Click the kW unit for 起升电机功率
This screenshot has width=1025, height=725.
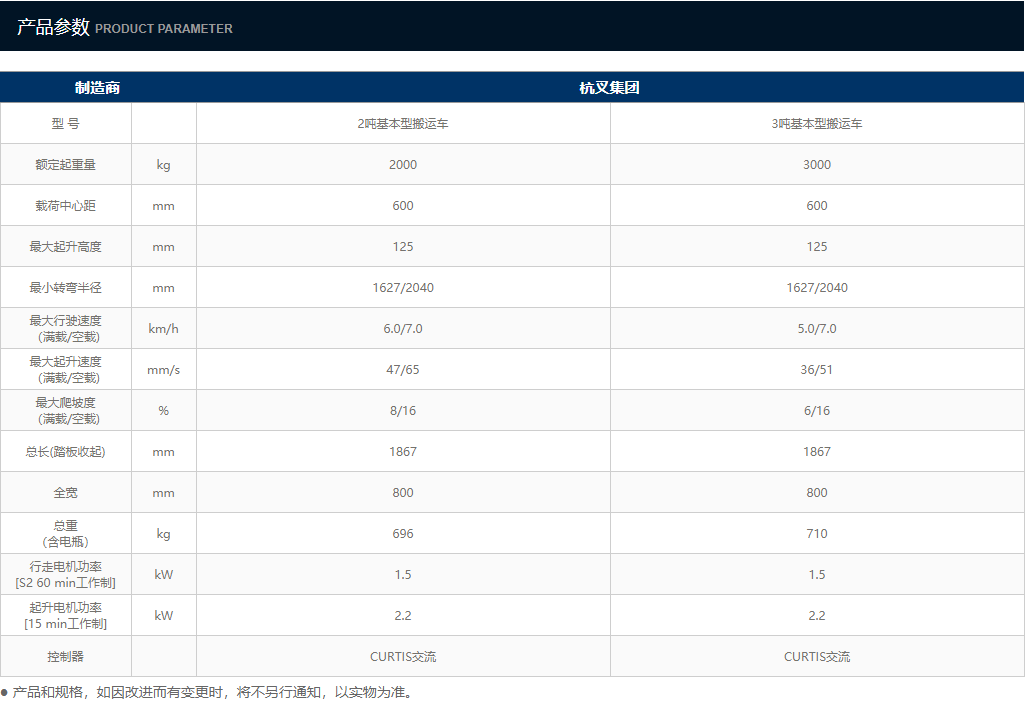(163, 616)
